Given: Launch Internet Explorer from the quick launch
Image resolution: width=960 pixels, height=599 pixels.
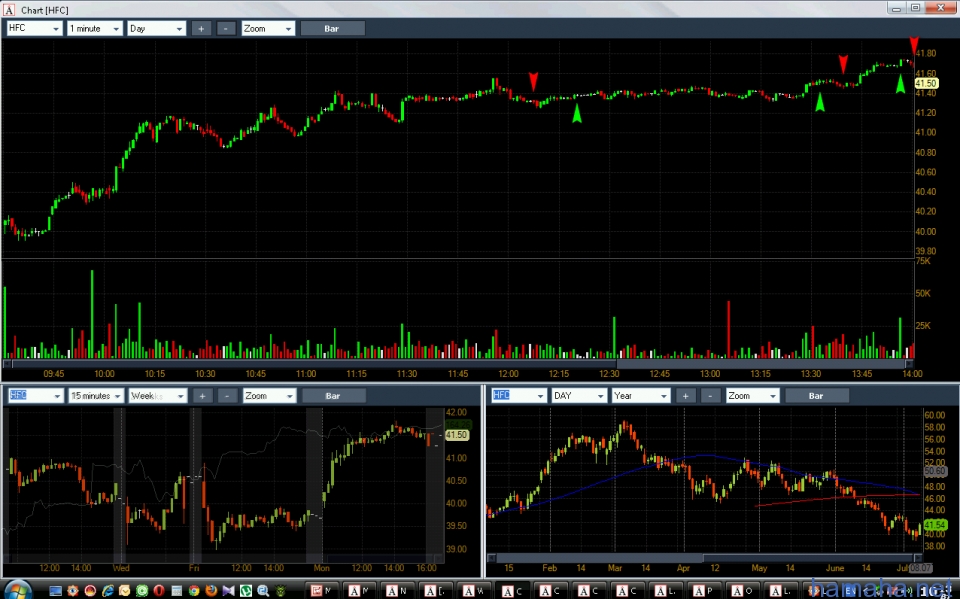Looking at the screenshot, I should click(108, 590).
